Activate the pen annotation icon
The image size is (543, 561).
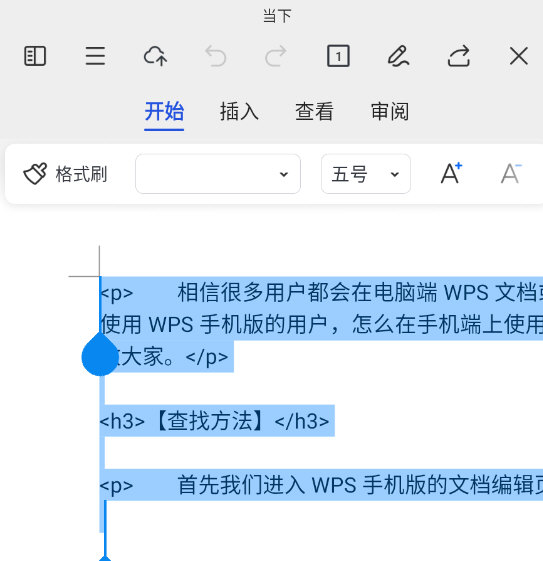398,56
